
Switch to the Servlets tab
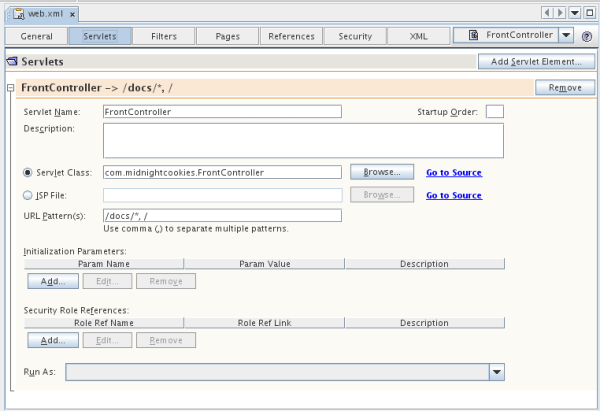click(x=100, y=36)
